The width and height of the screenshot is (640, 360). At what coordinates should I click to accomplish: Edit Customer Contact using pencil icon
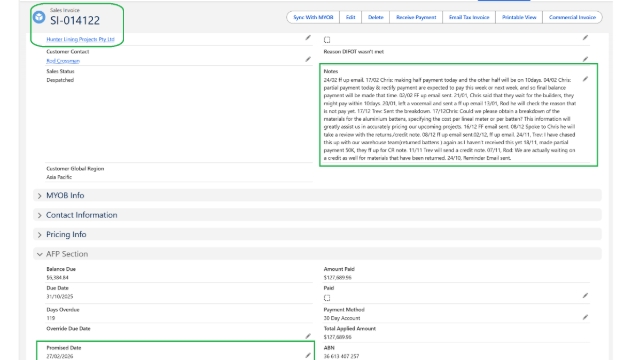(308, 59)
